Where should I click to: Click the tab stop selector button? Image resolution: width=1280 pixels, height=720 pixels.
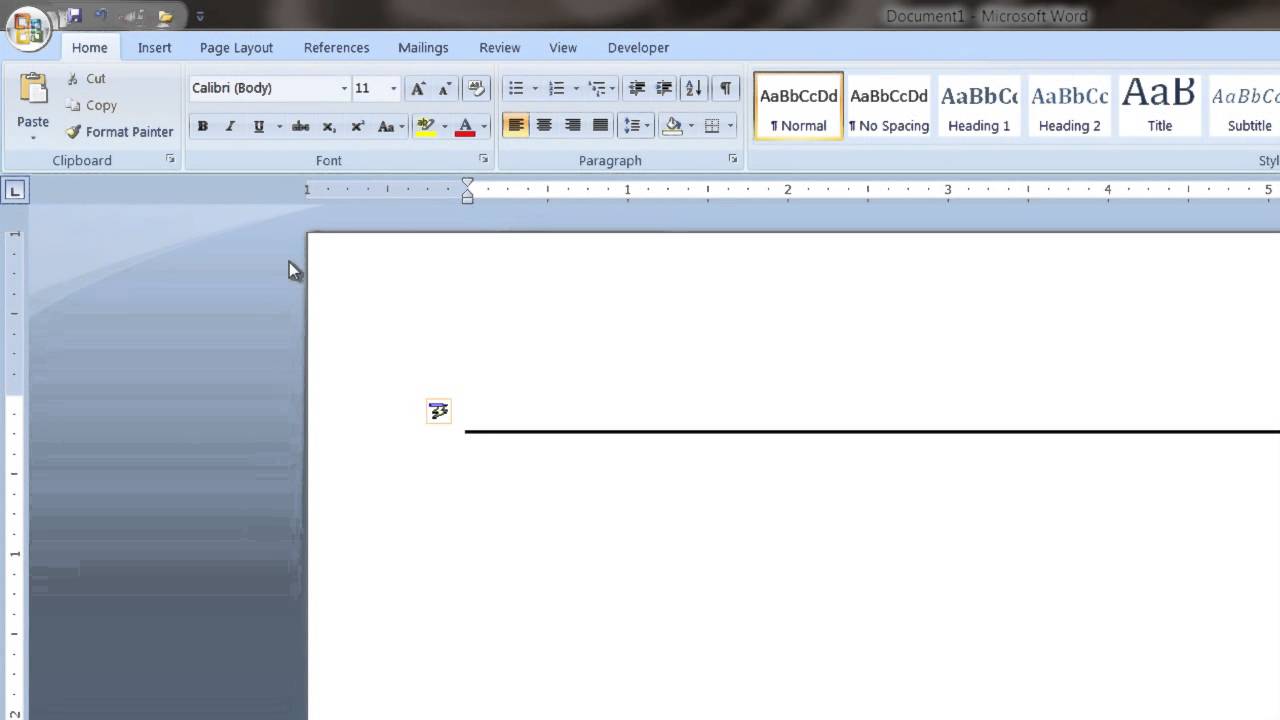coord(15,190)
